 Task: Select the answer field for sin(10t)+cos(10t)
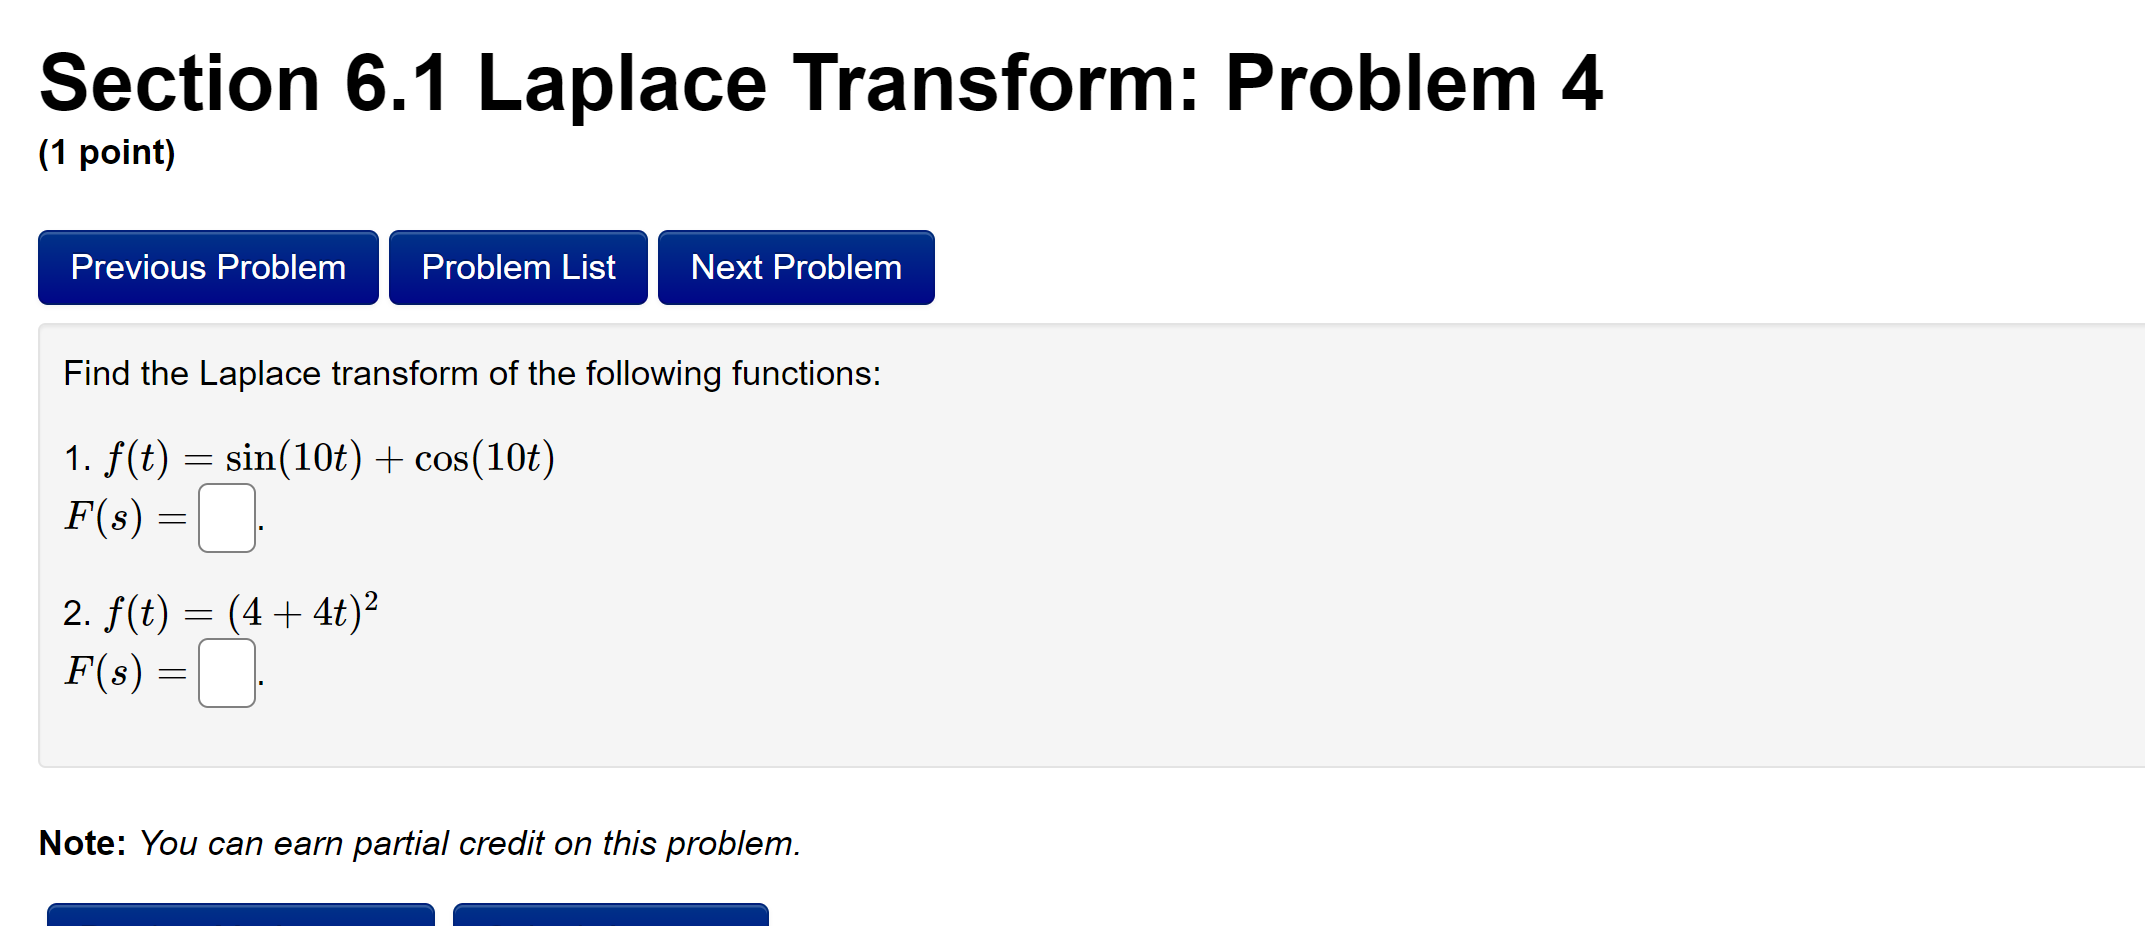coord(226,518)
